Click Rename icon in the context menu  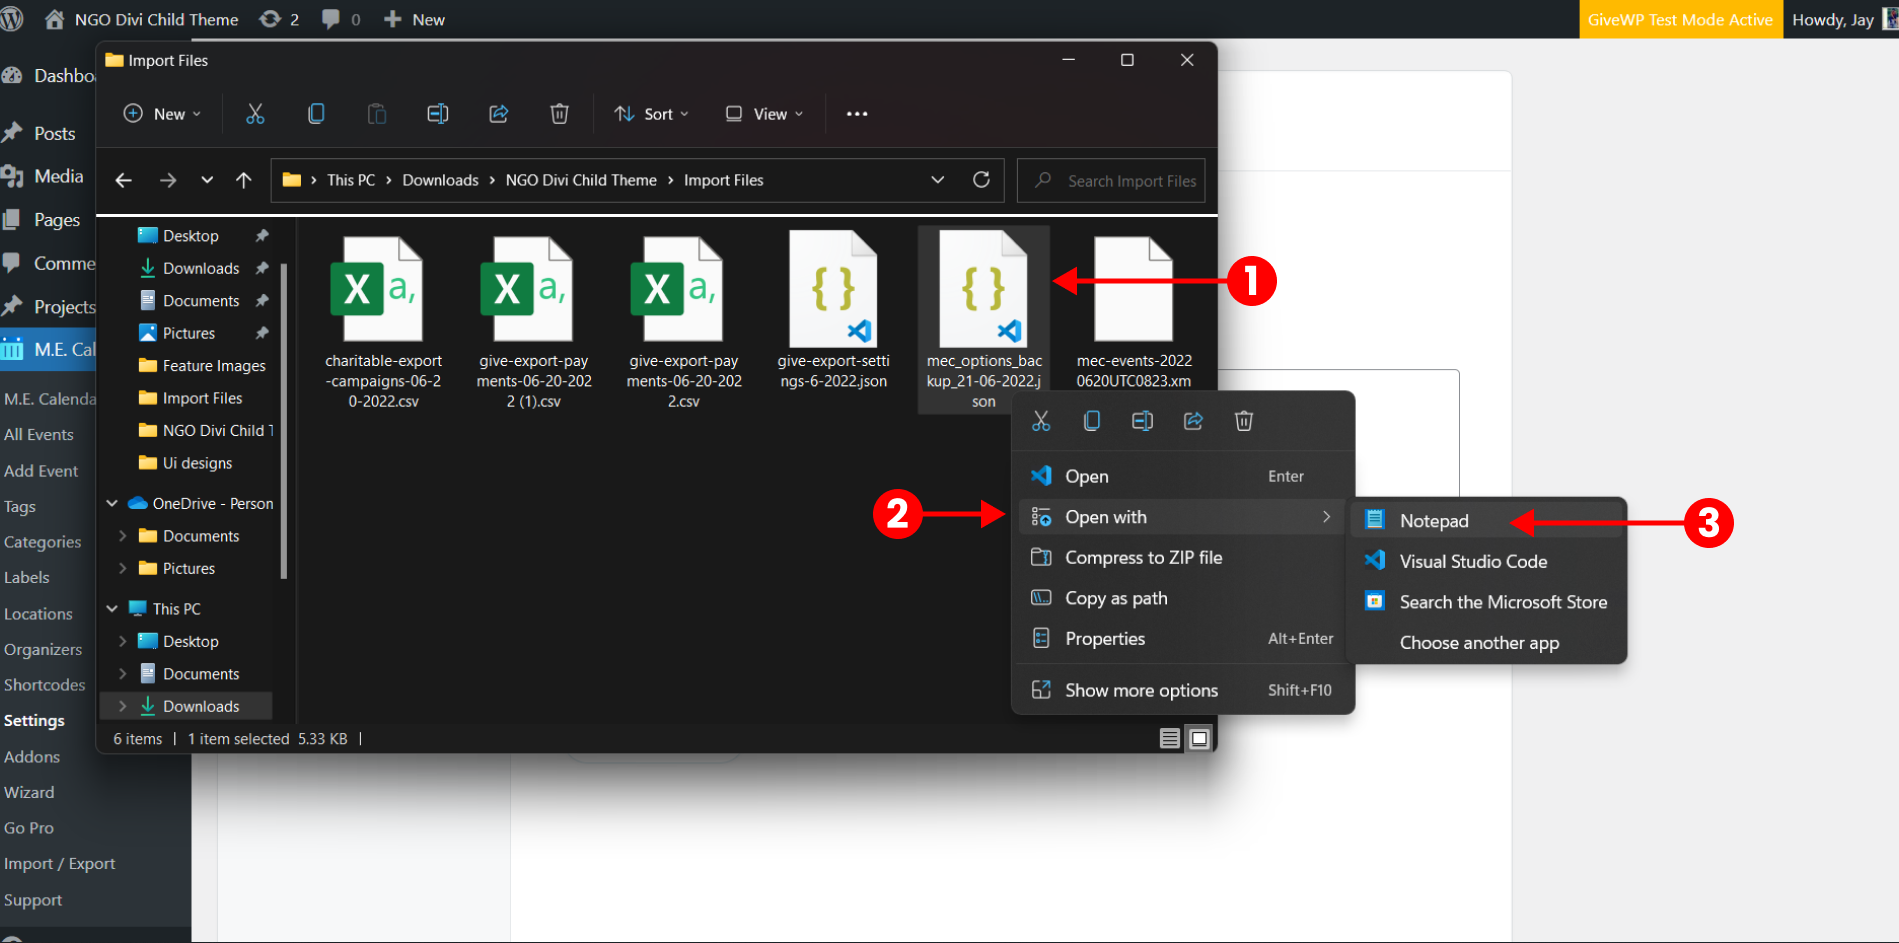tap(1142, 421)
